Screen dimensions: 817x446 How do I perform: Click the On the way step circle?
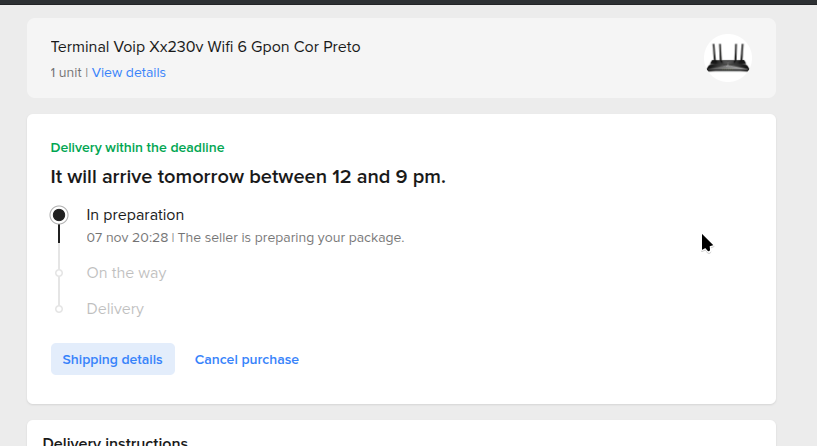[59, 273]
